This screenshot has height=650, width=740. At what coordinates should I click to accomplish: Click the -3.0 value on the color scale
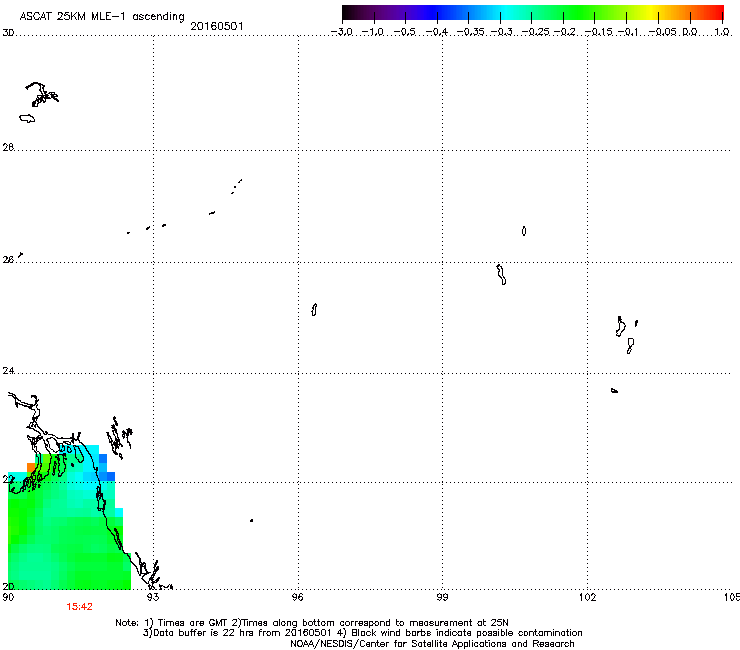point(342,32)
